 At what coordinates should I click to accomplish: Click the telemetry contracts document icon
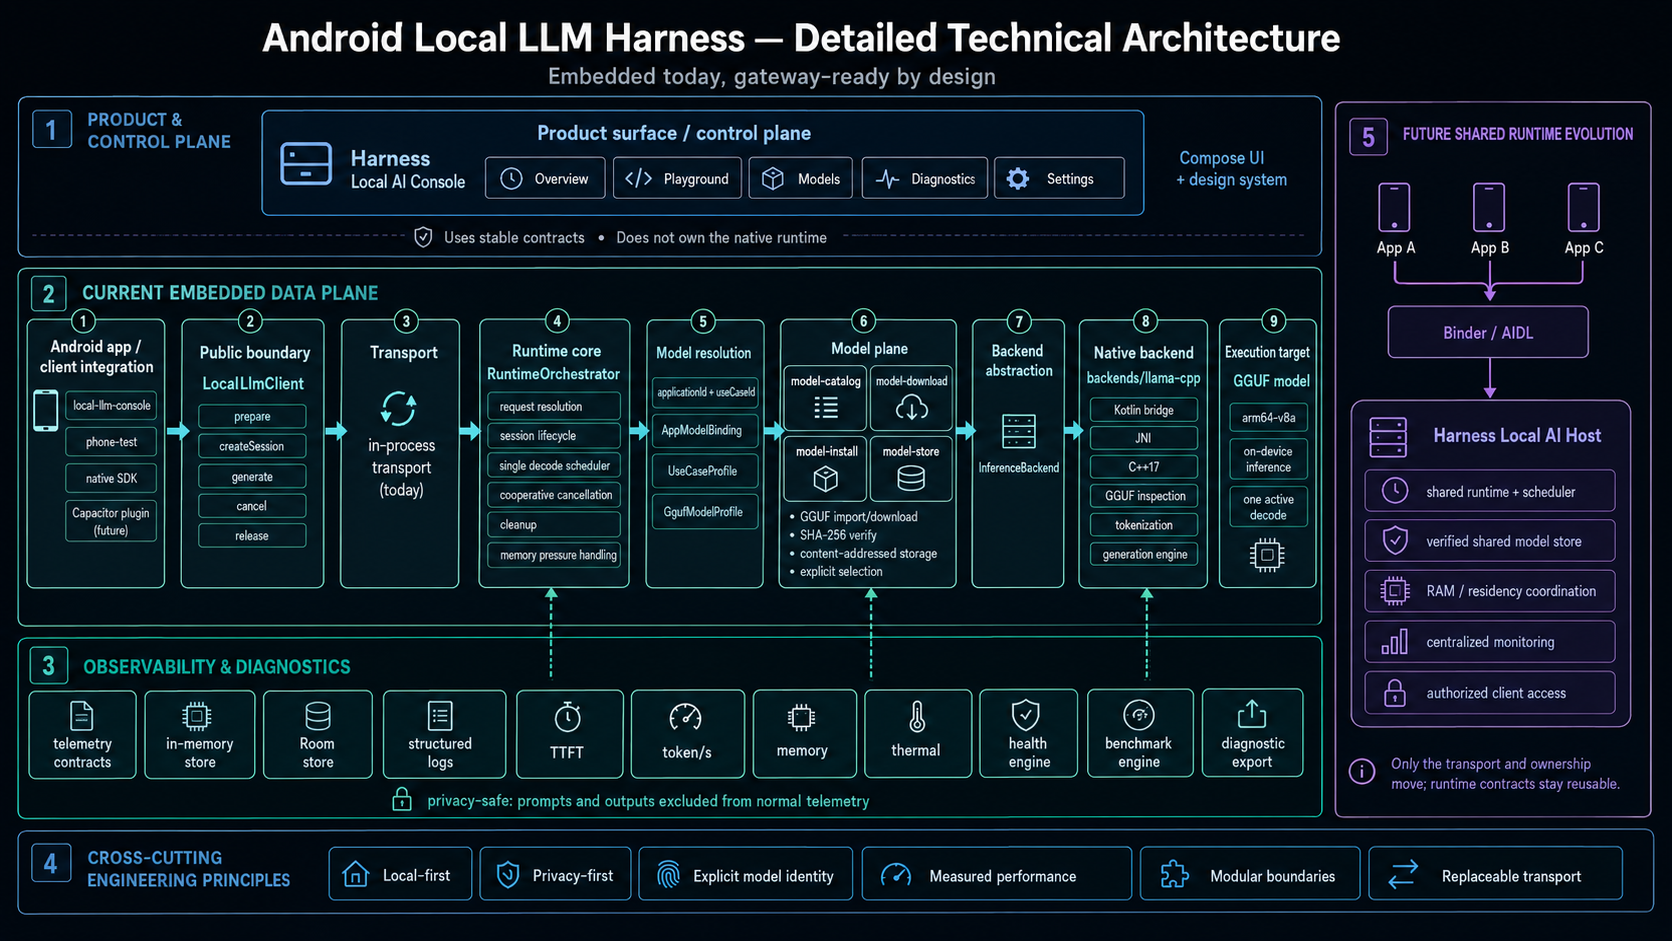[82, 716]
